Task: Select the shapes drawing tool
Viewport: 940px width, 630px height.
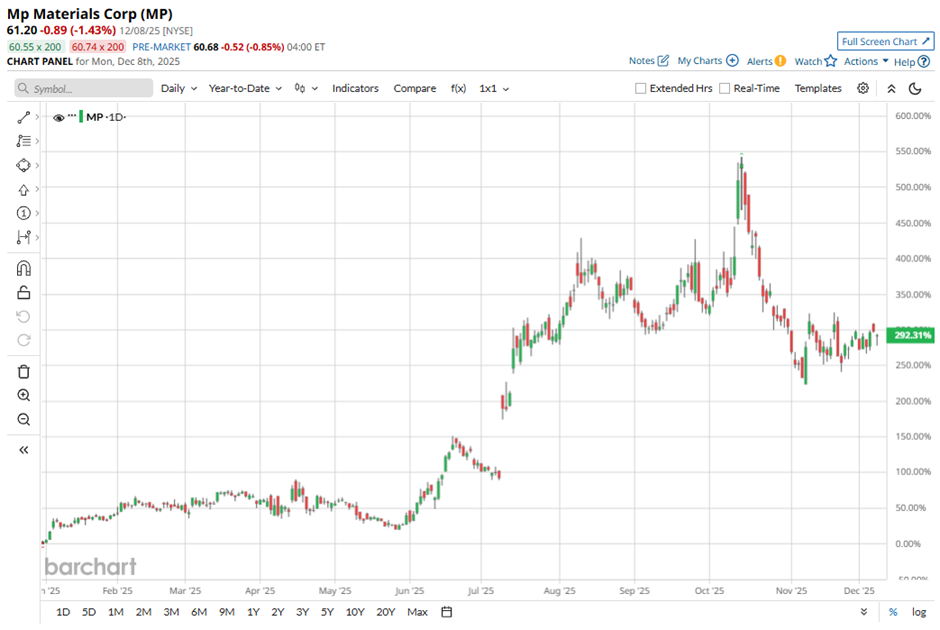Action: pyautogui.click(x=23, y=165)
